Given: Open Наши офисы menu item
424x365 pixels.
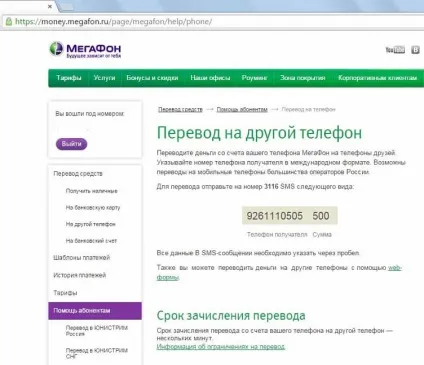Looking at the screenshot, I should [210, 78].
